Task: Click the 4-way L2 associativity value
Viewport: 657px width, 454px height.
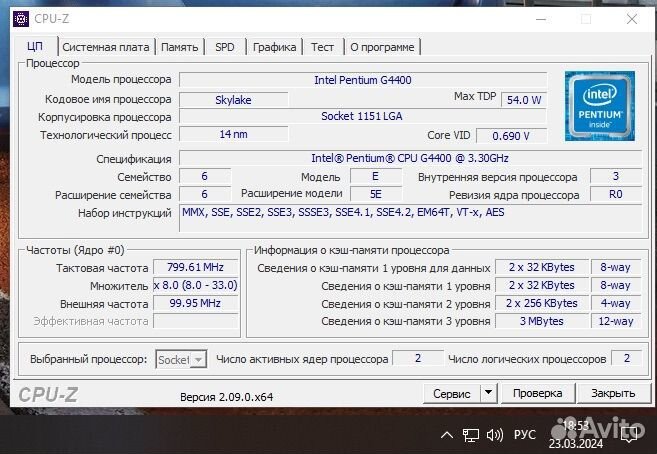Action: pos(616,303)
